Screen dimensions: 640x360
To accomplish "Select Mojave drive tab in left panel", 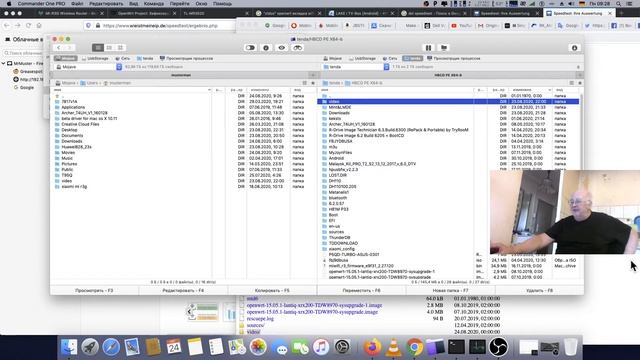I will [x=66, y=58].
